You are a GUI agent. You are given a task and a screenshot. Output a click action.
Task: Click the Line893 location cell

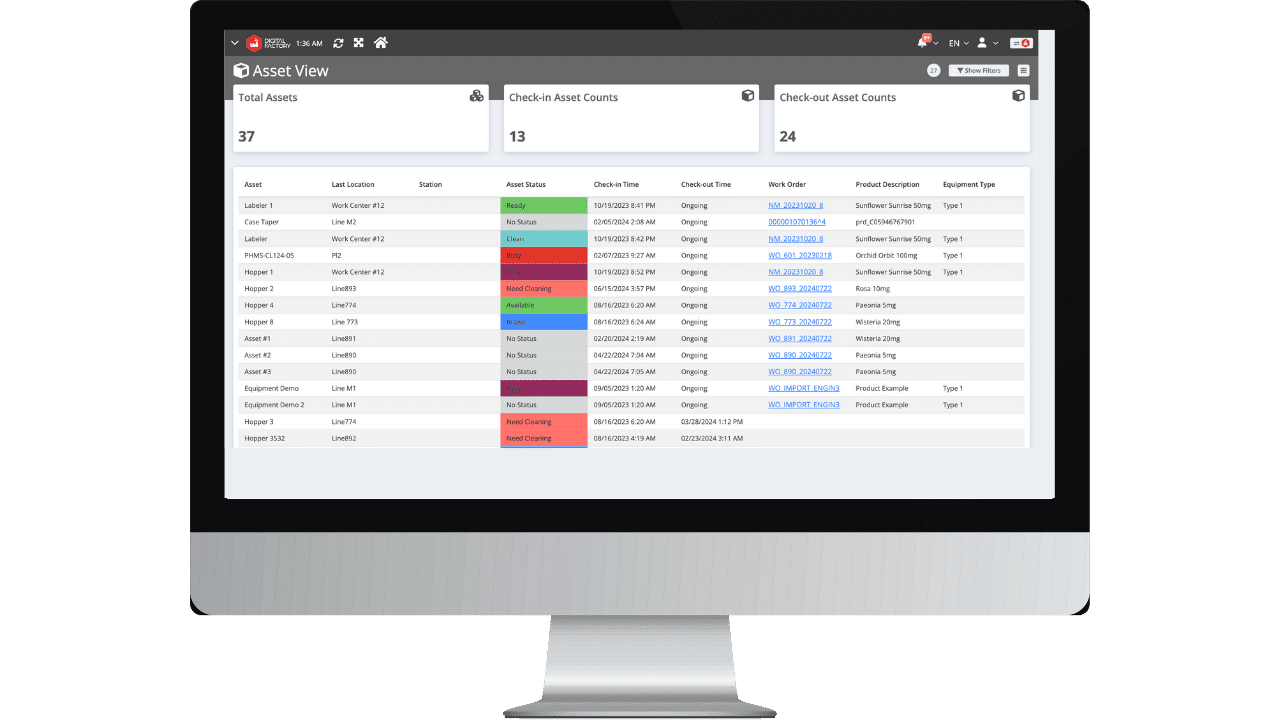[344, 288]
